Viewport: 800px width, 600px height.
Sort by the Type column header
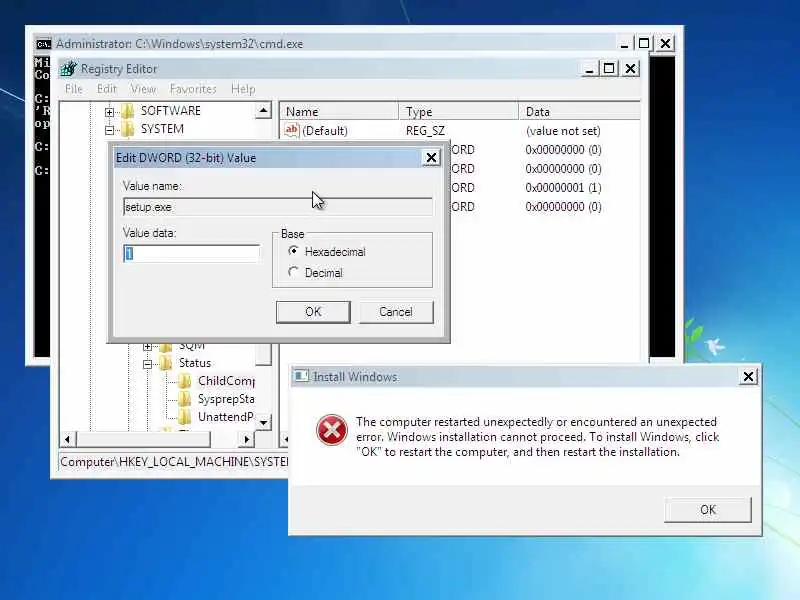458,111
